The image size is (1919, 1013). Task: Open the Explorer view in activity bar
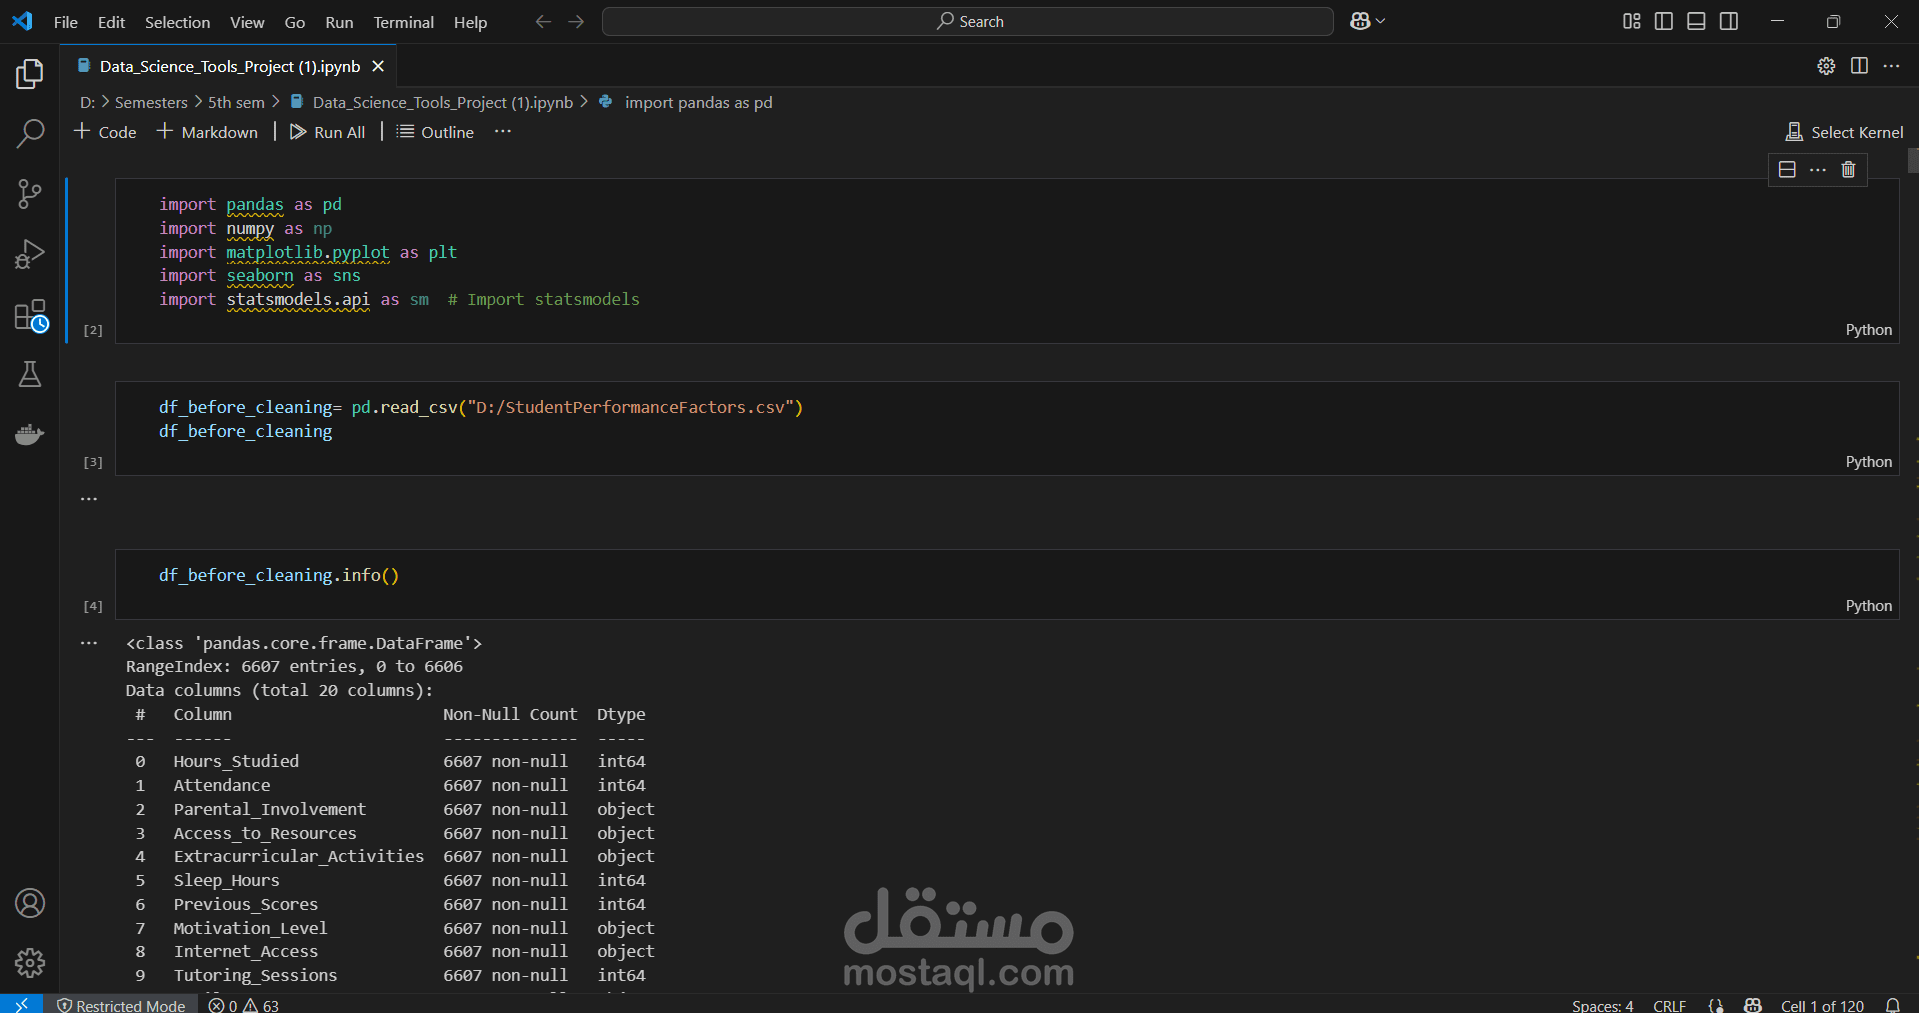click(x=30, y=74)
